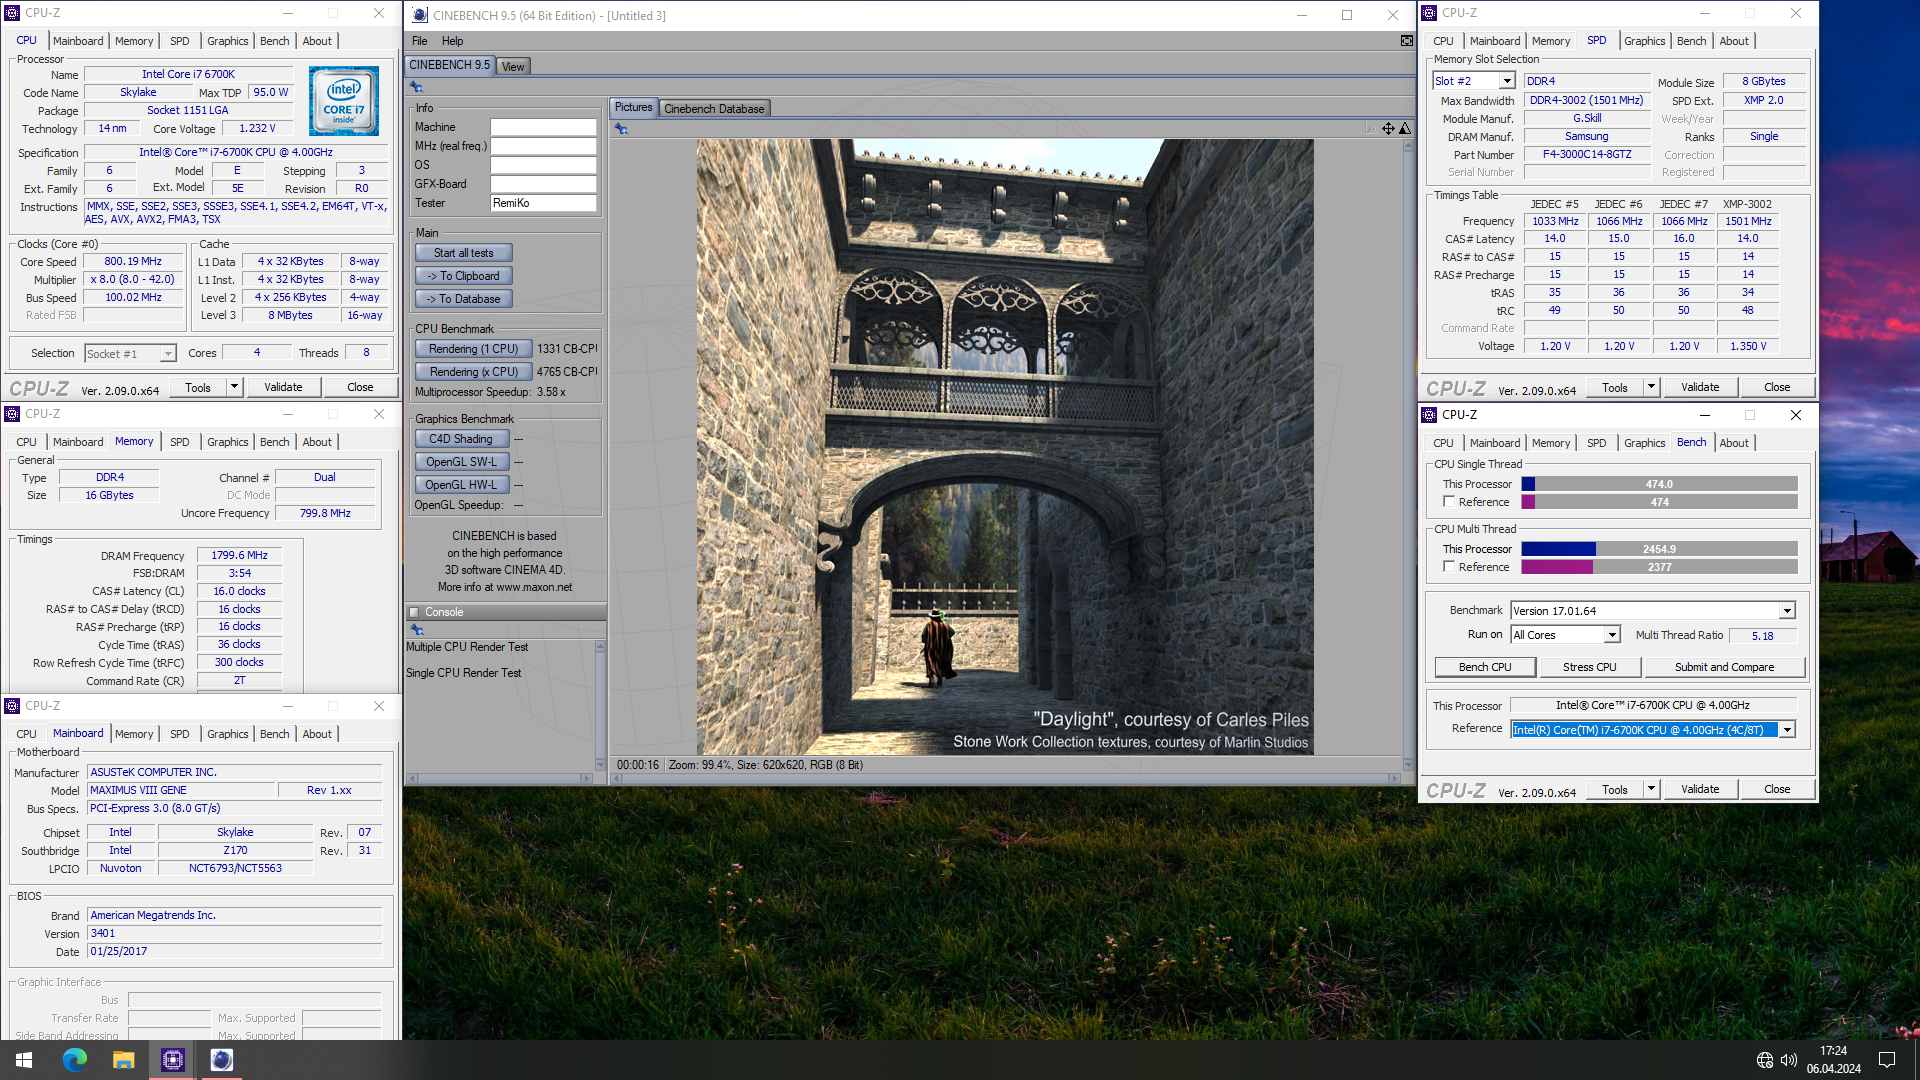Click the pin icon above Info panel
The width and height of the screenshot is (1920, 1080).
(x=417, y=88)
